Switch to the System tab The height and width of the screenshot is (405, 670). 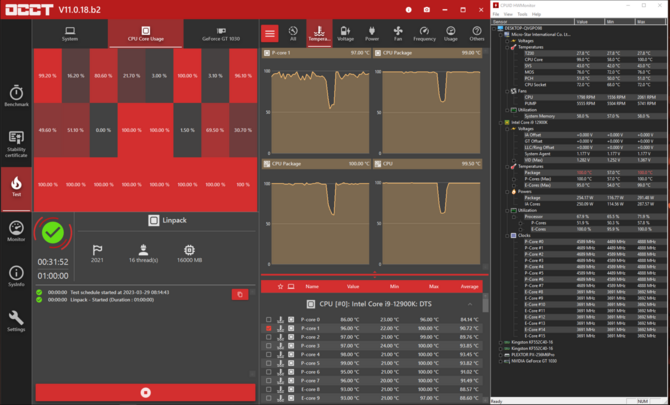[x=70, y=34]
